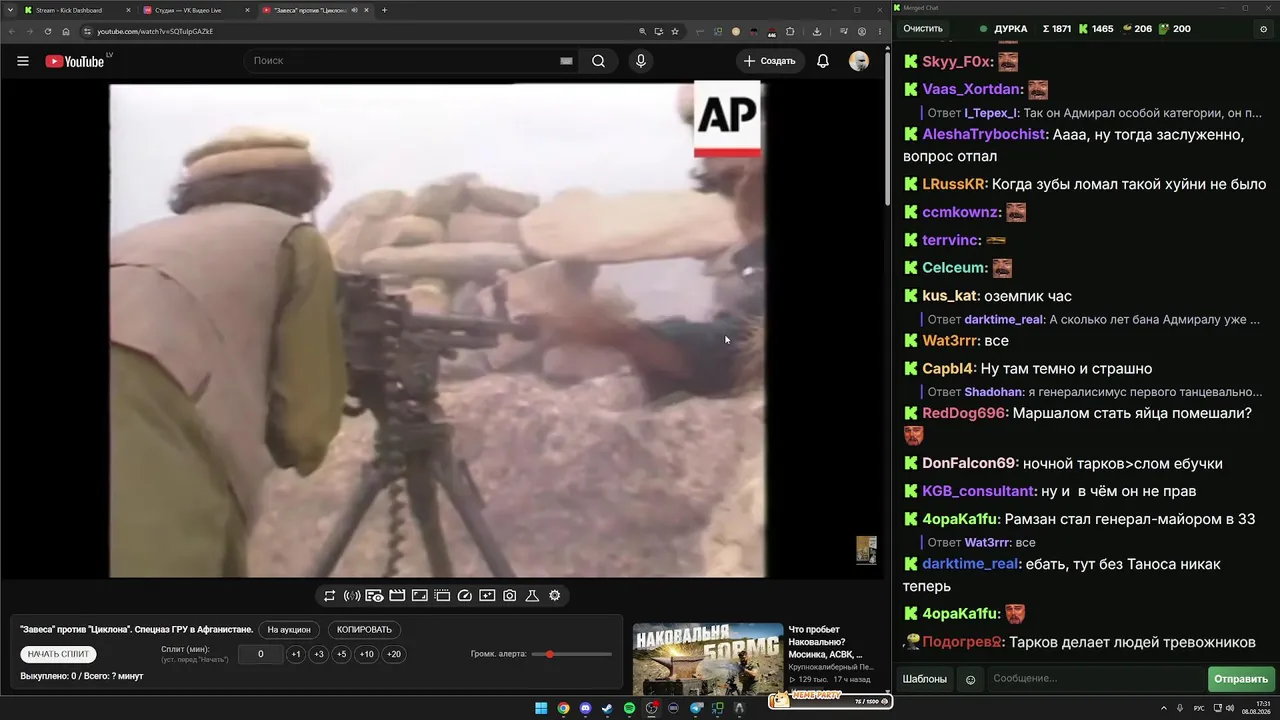Click the split minutes input field
Screen dimensions: 1280x720
click(260, 655)
